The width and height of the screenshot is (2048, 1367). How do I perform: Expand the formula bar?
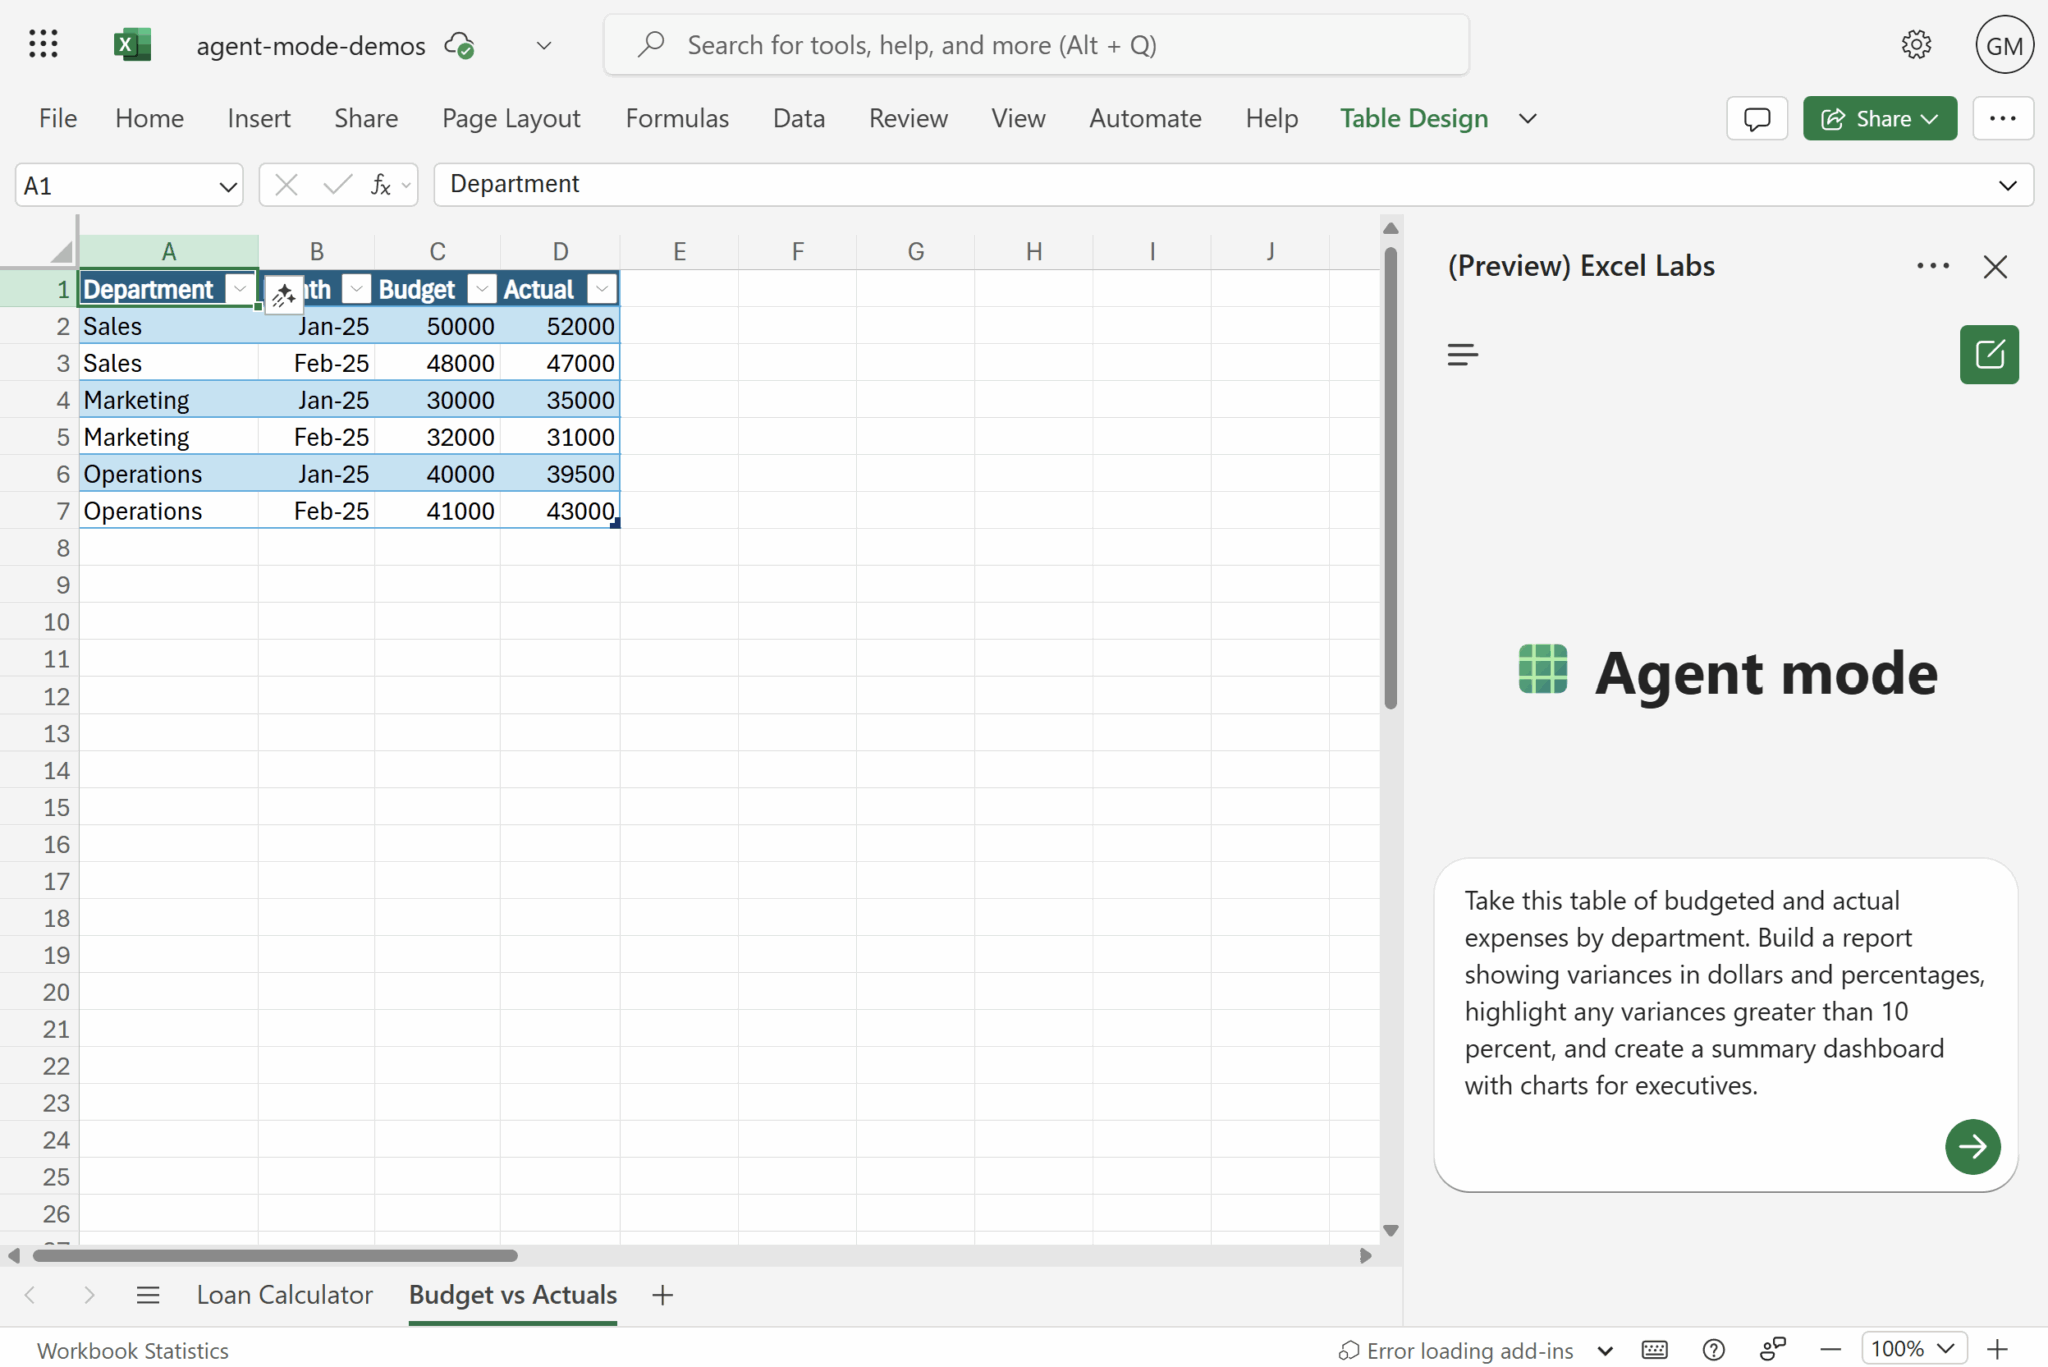point(2007,186)
